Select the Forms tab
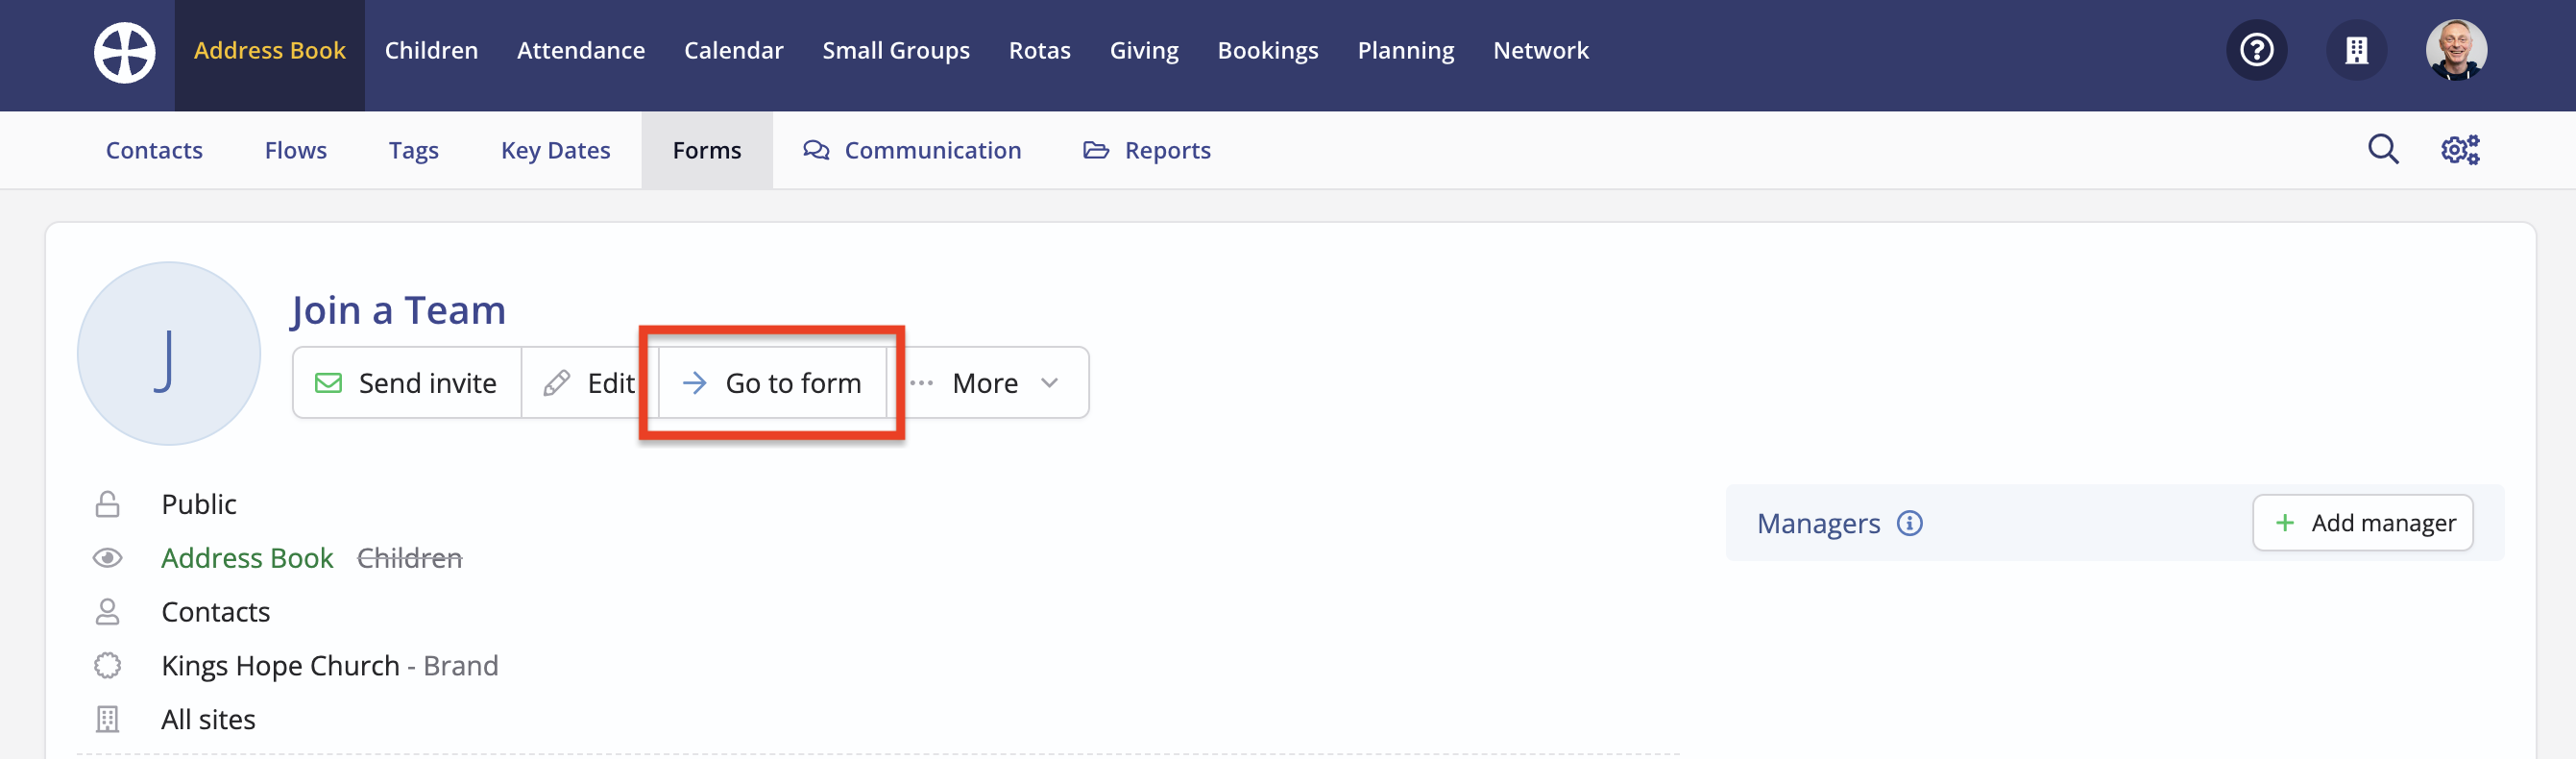2576x759 pixels. tap(706, 150)
